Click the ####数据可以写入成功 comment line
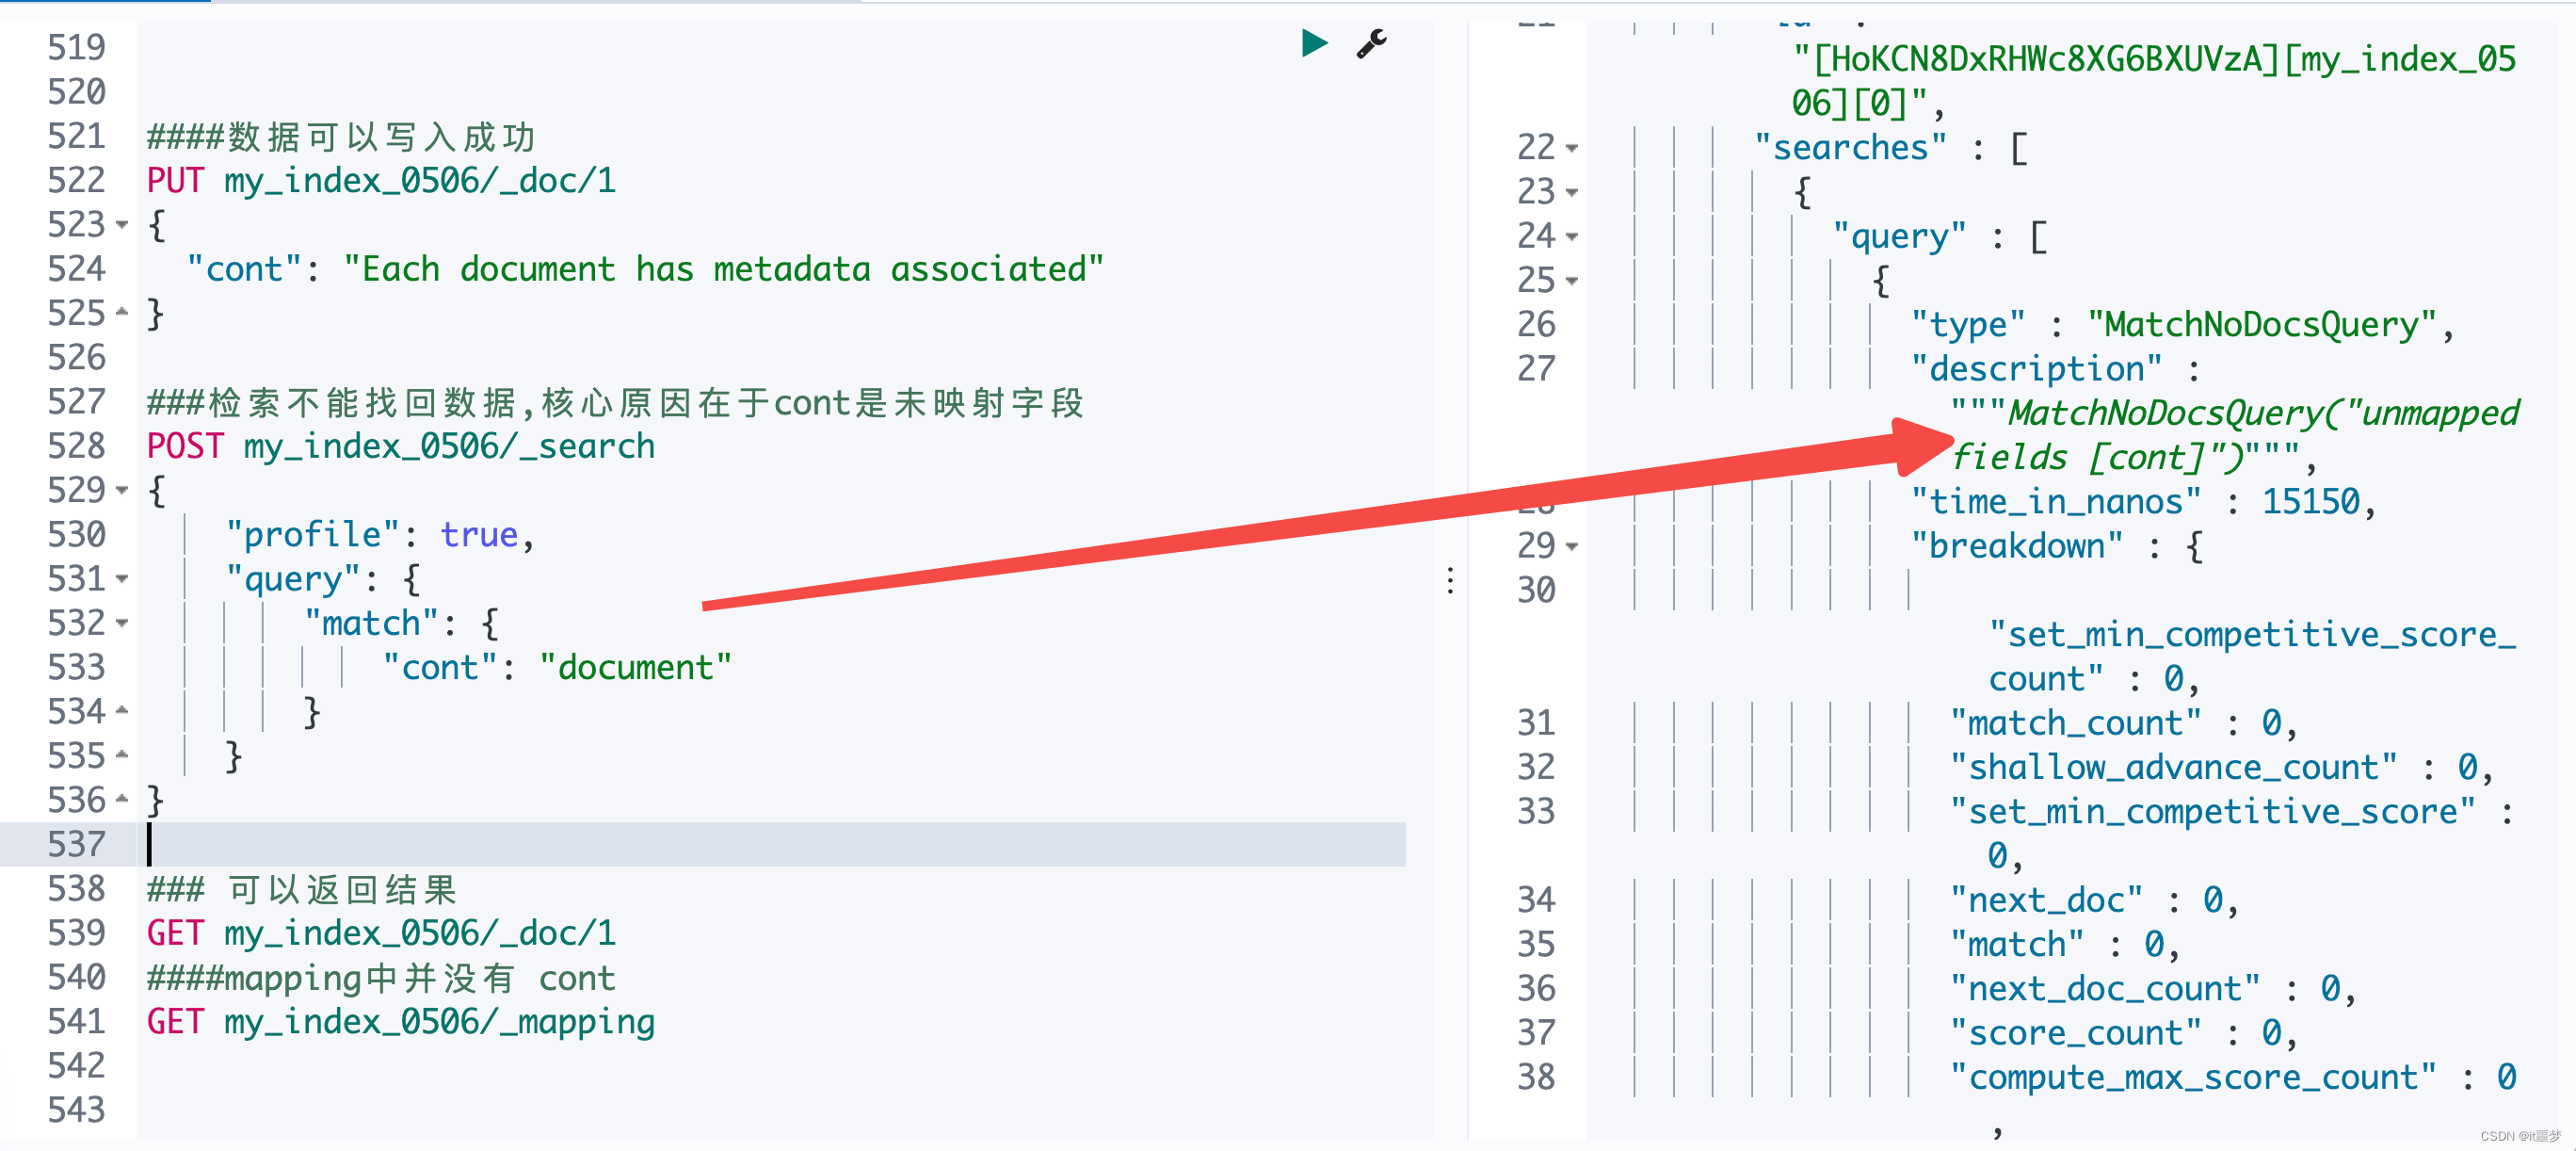2576x1151 pixels. [x=341, y=136]
